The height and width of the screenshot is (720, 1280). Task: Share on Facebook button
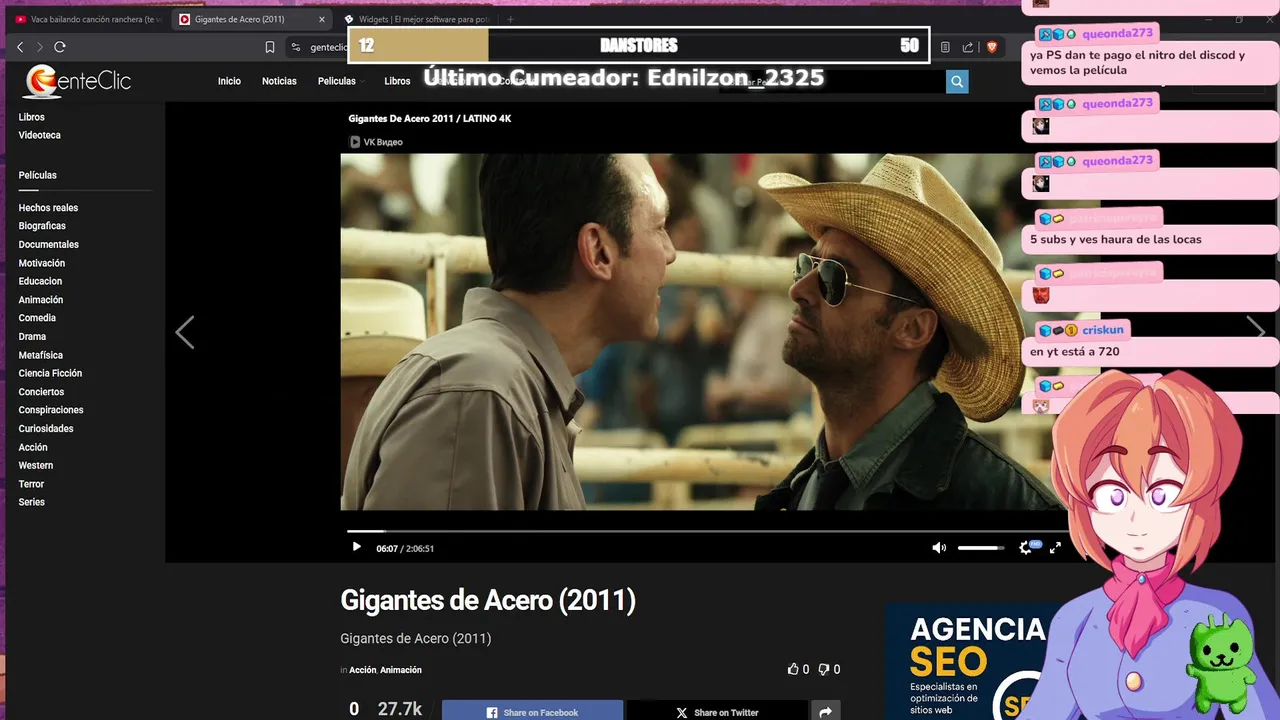pyautogui.click(x=532, y=711)
